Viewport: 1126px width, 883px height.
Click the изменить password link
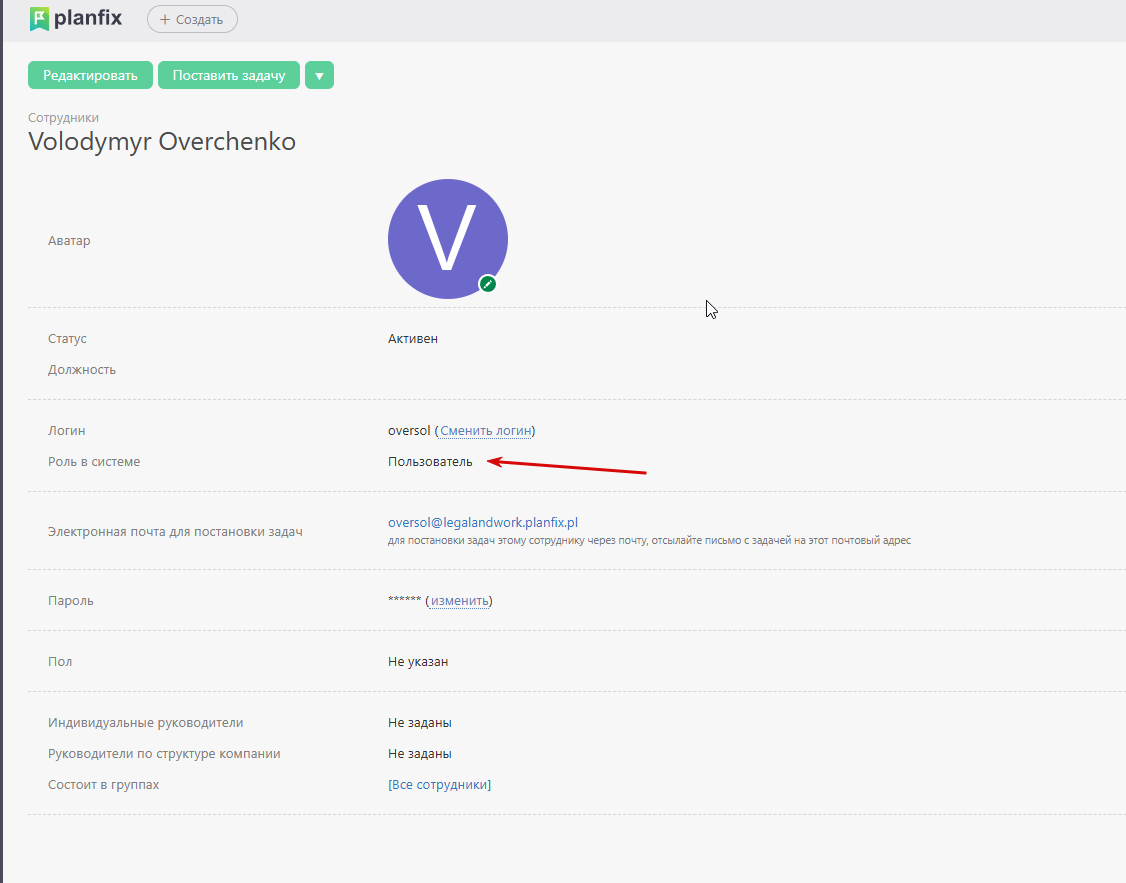click(460, 601)
